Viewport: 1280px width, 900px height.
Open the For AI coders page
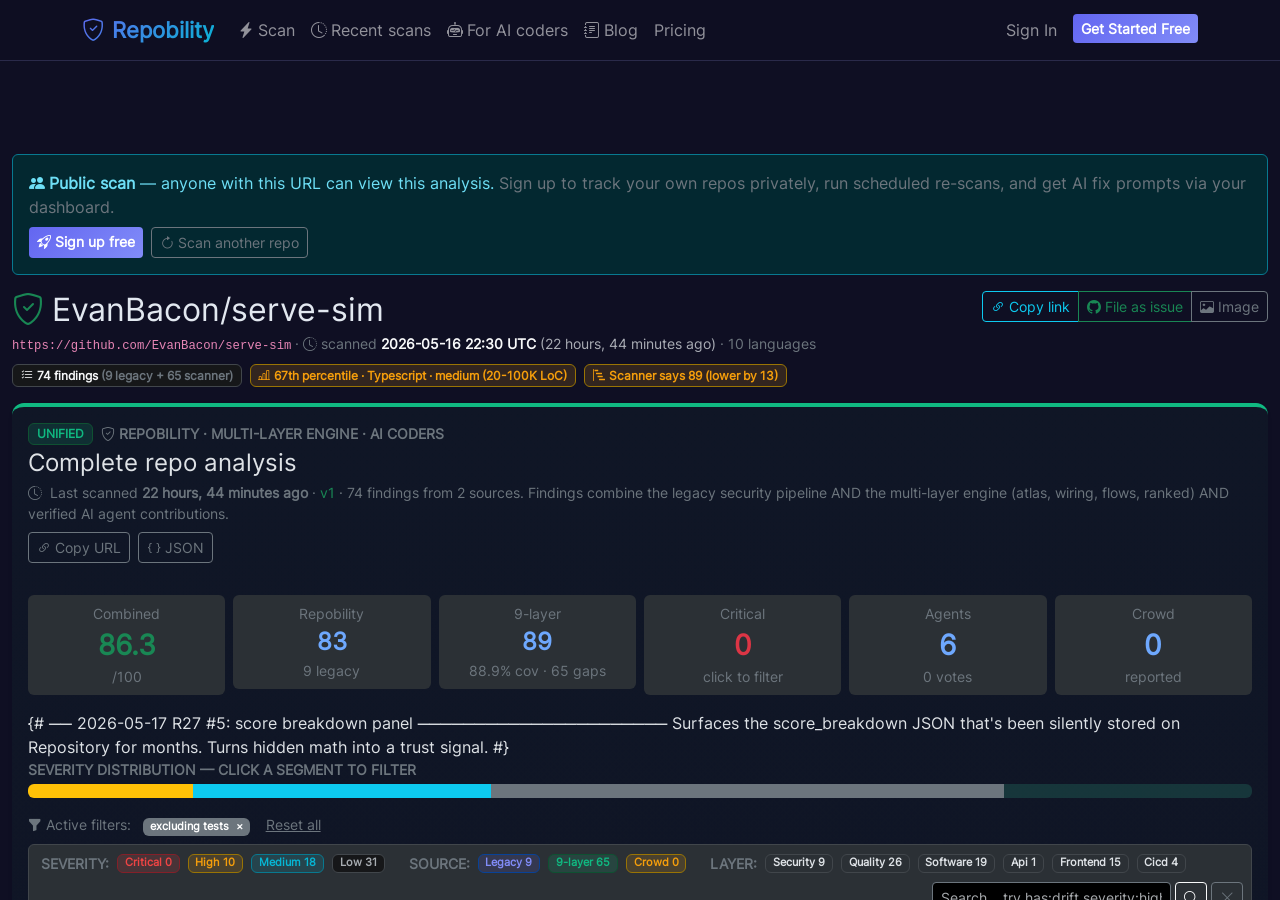(507, 30)
